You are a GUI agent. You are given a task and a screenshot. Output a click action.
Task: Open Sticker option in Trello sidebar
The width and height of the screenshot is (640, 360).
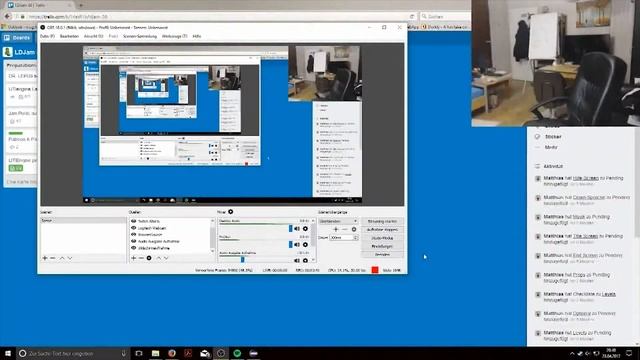tap(553, 137)
